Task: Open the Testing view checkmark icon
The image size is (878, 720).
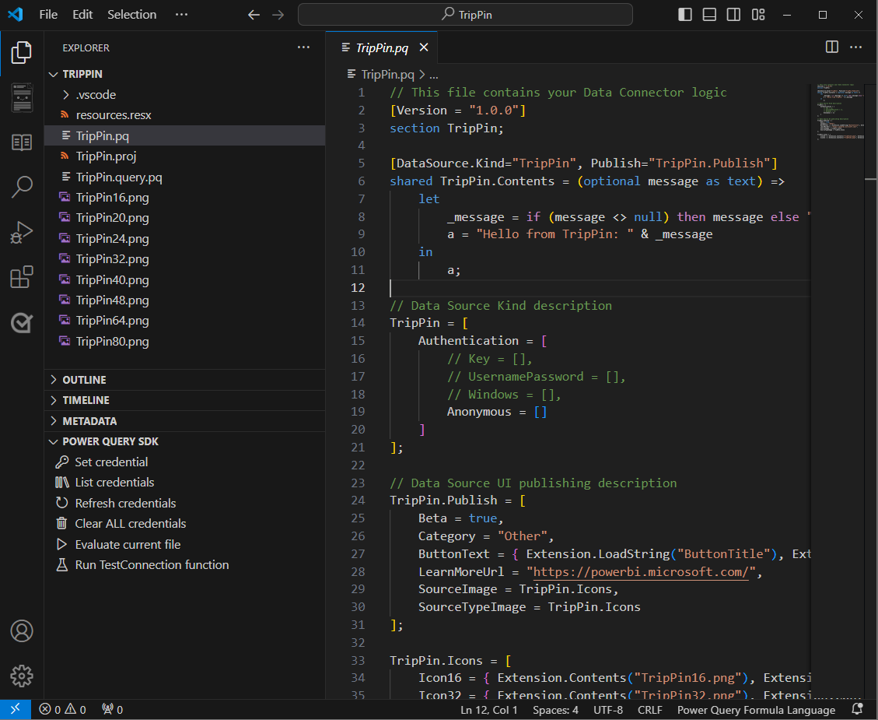Action: point(21,322)
